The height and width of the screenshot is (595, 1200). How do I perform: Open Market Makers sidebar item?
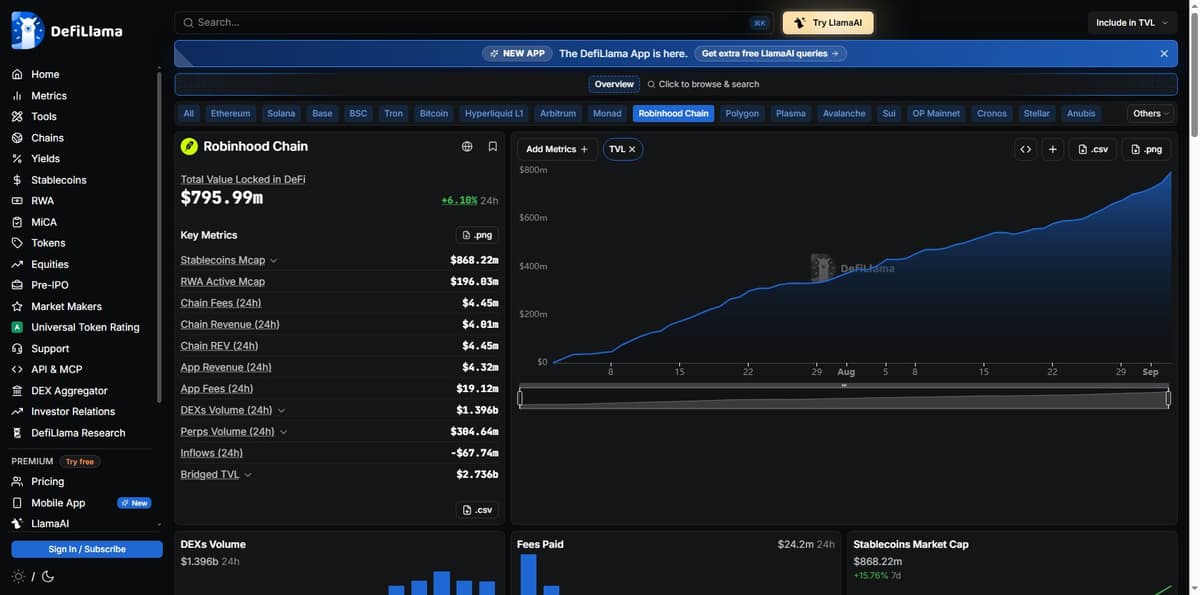point(66,306)
